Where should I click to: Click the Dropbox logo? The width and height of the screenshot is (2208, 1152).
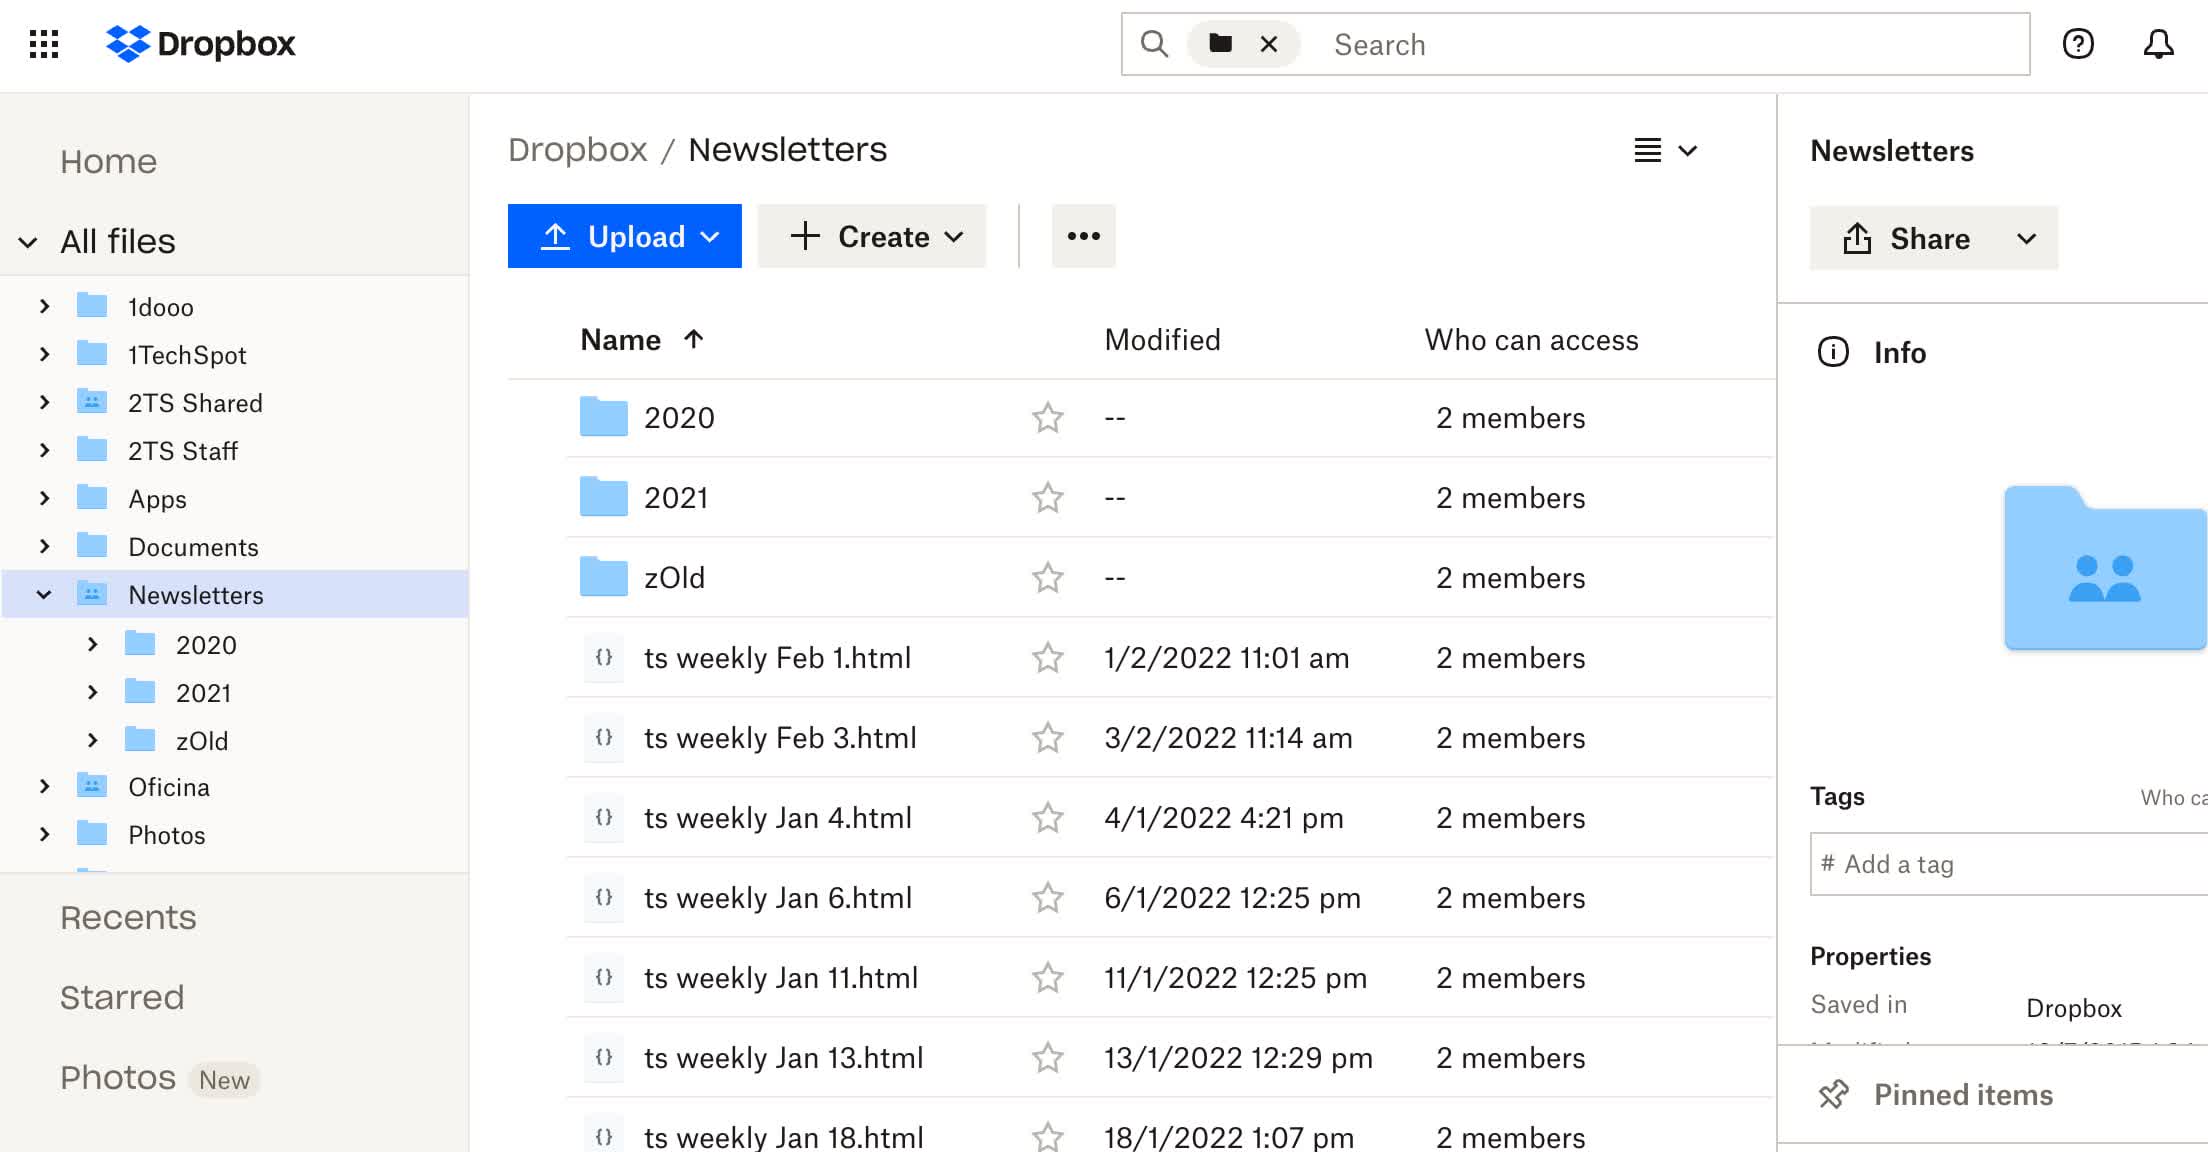tap(201, 44)
